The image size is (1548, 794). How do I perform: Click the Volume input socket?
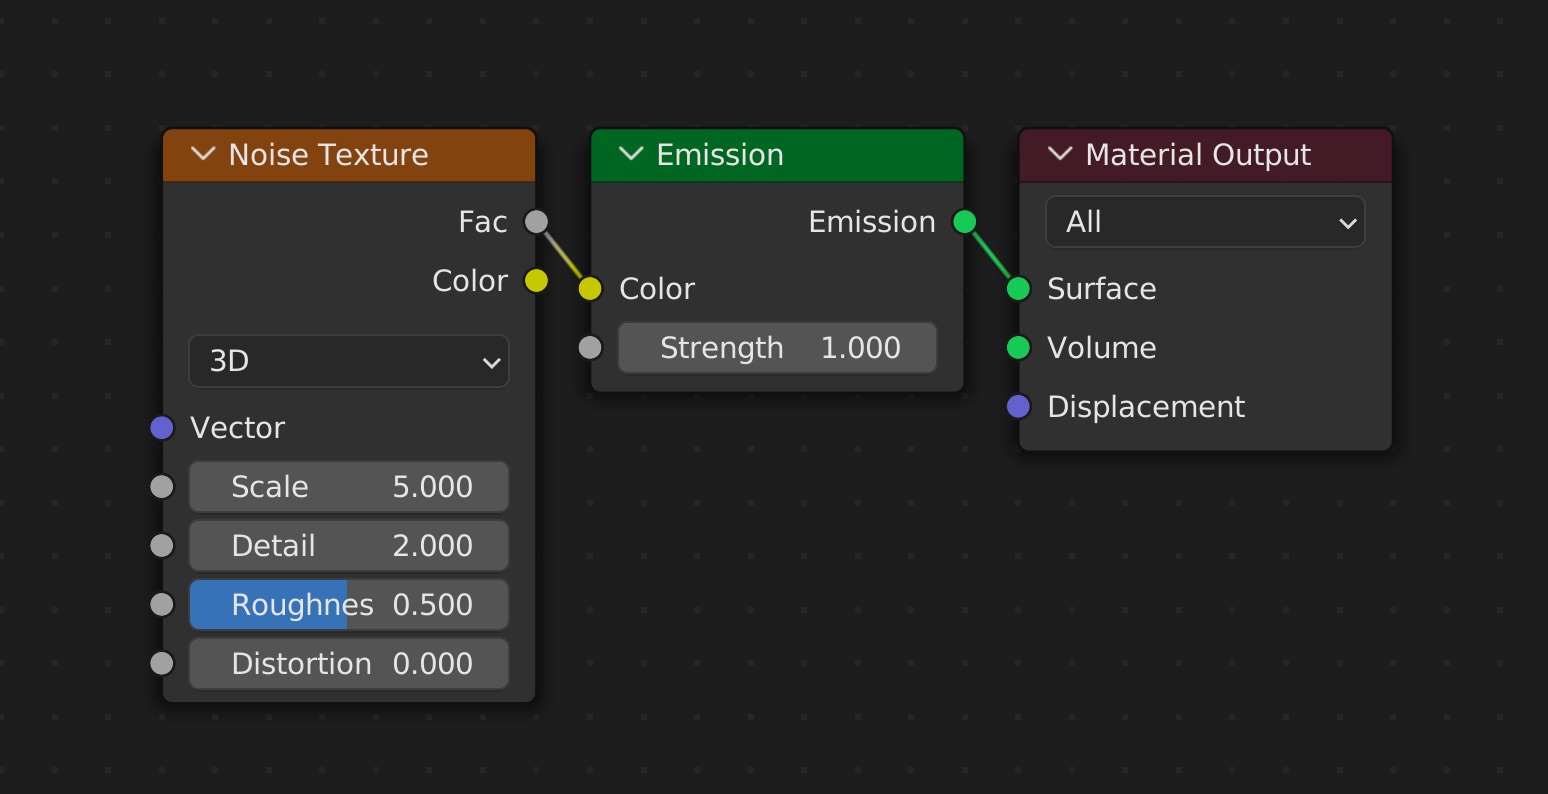1018,348
